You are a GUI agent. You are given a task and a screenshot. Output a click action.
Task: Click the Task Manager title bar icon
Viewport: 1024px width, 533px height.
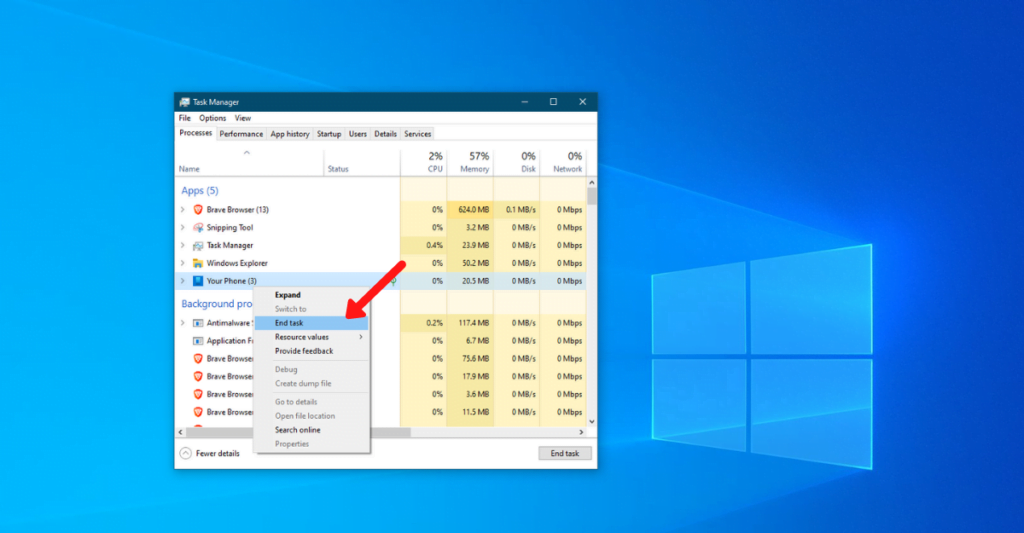(185, 102)
